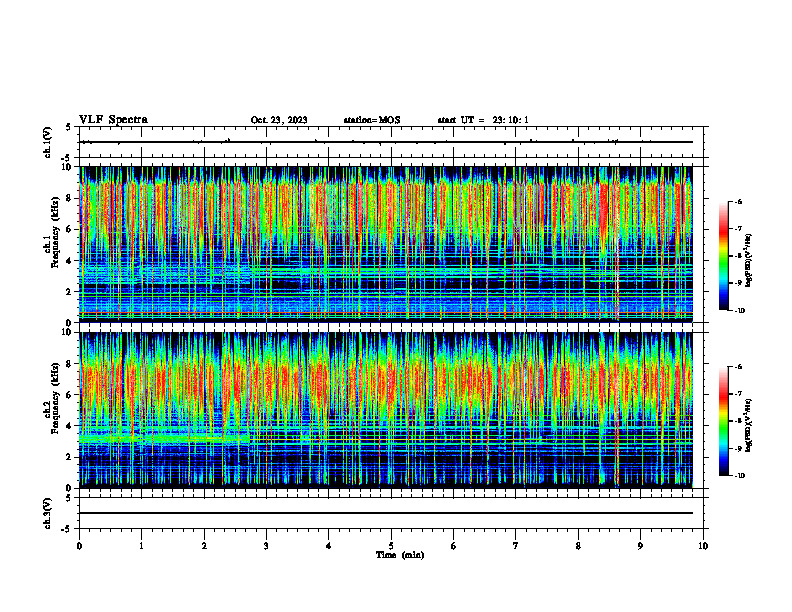This screenshot has height=612, width=792.
Task: Click time axis tick label "7"
Action: point(516,546)
